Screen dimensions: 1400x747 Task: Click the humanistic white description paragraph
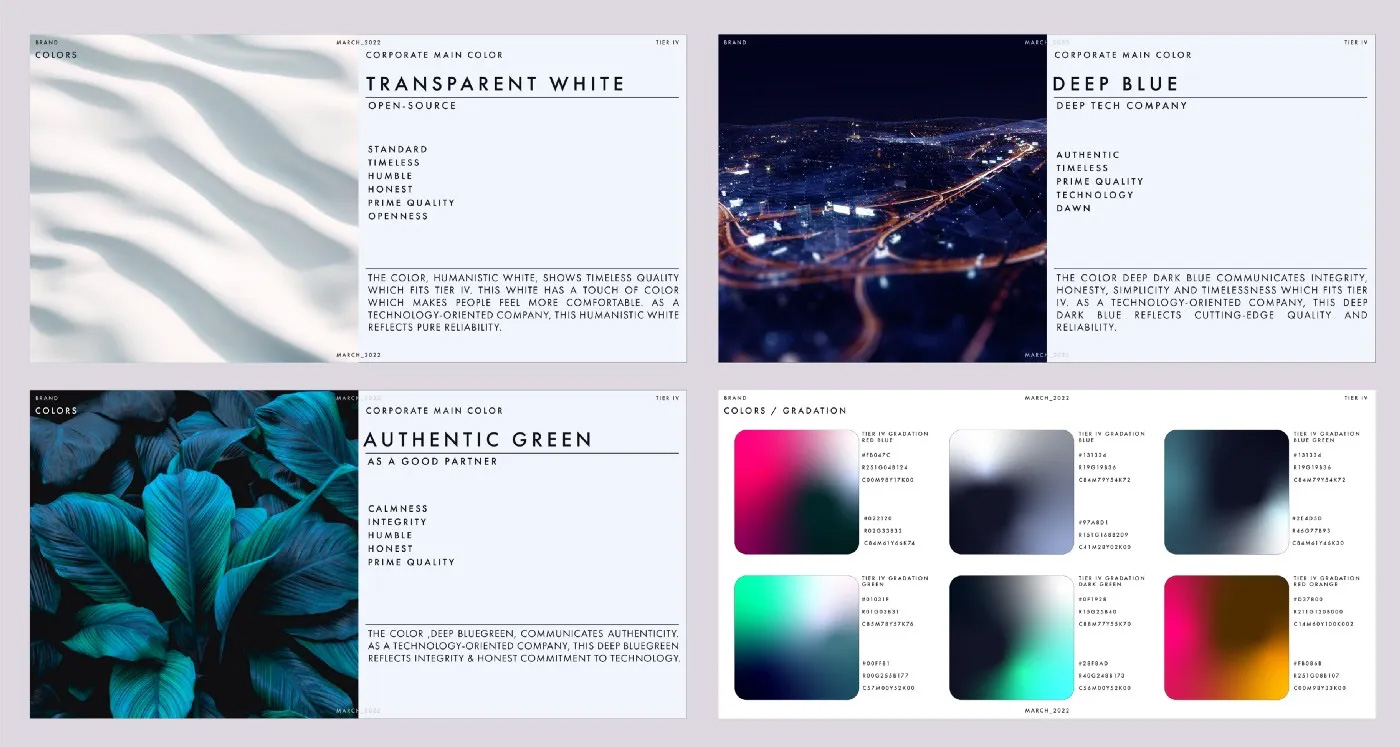(523, 302)
